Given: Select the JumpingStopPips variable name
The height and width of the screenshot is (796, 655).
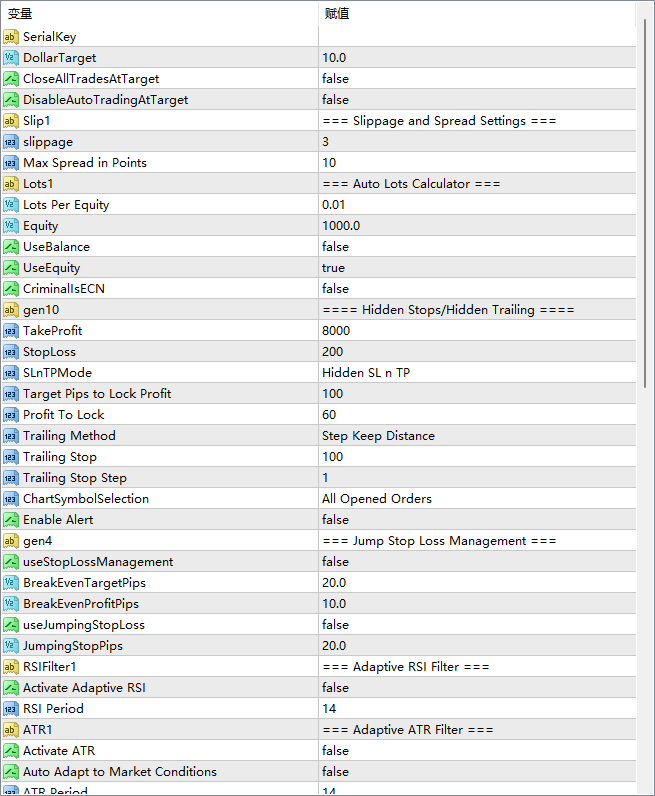Looking at the screenshot, I should (x=73, y=646).
